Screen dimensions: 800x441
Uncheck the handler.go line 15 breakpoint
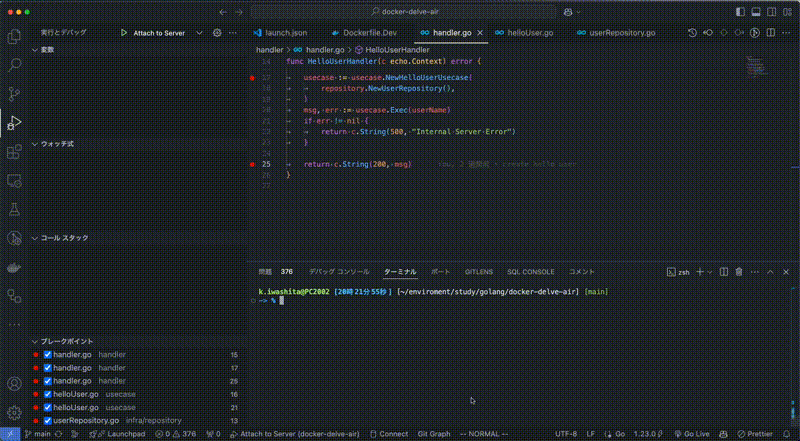pos(47,355)
